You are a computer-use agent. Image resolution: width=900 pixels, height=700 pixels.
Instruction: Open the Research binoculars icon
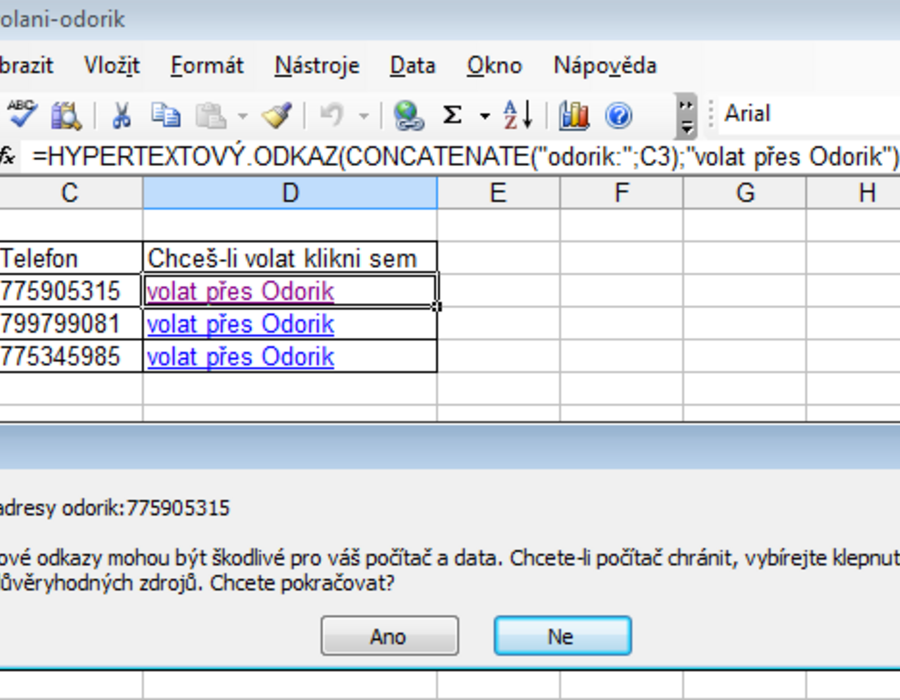(x=66, y=115)
